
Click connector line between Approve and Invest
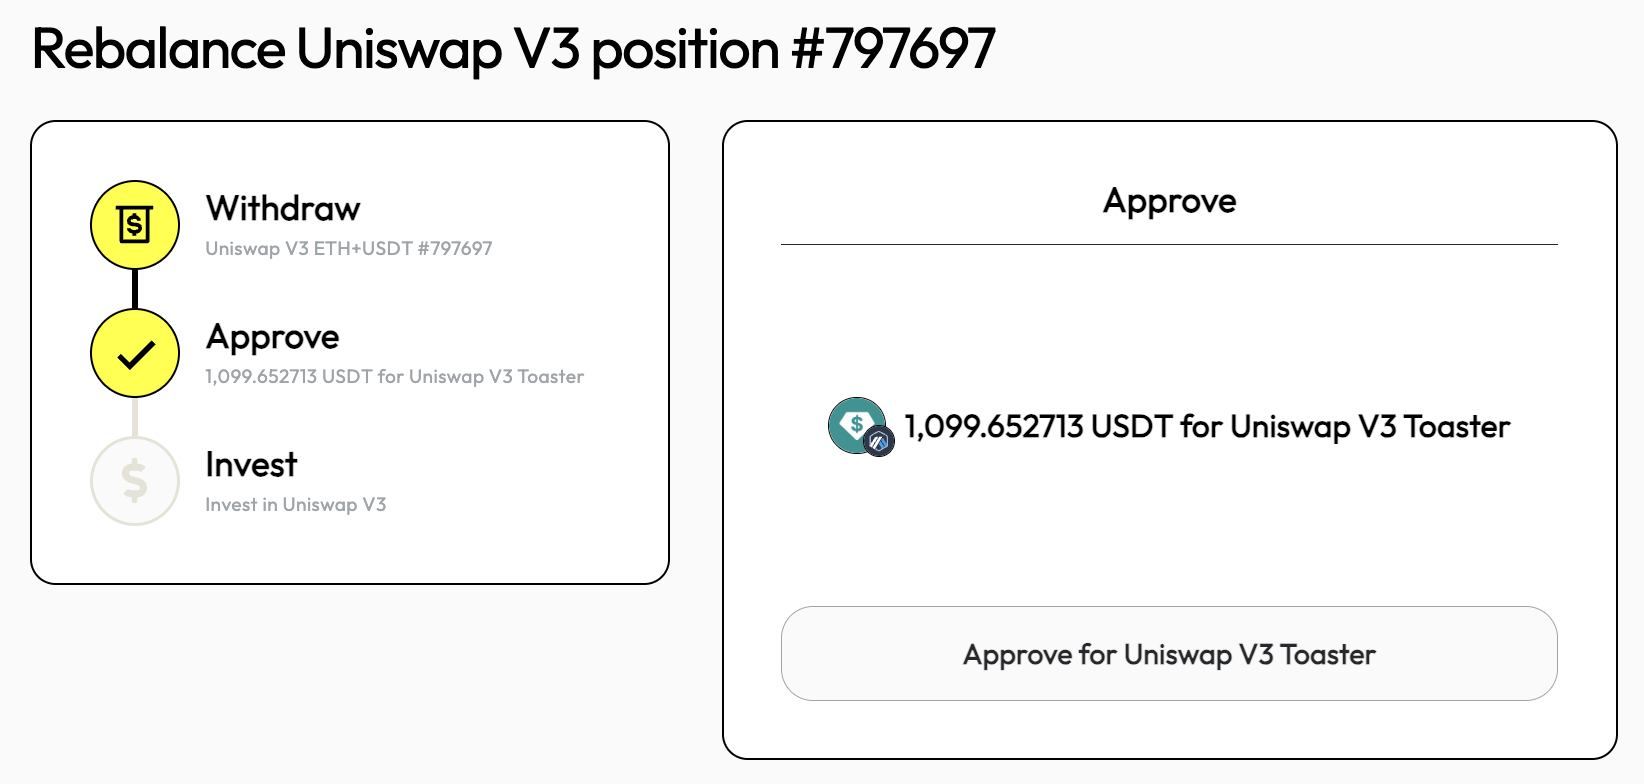click(x=135, y=417)
